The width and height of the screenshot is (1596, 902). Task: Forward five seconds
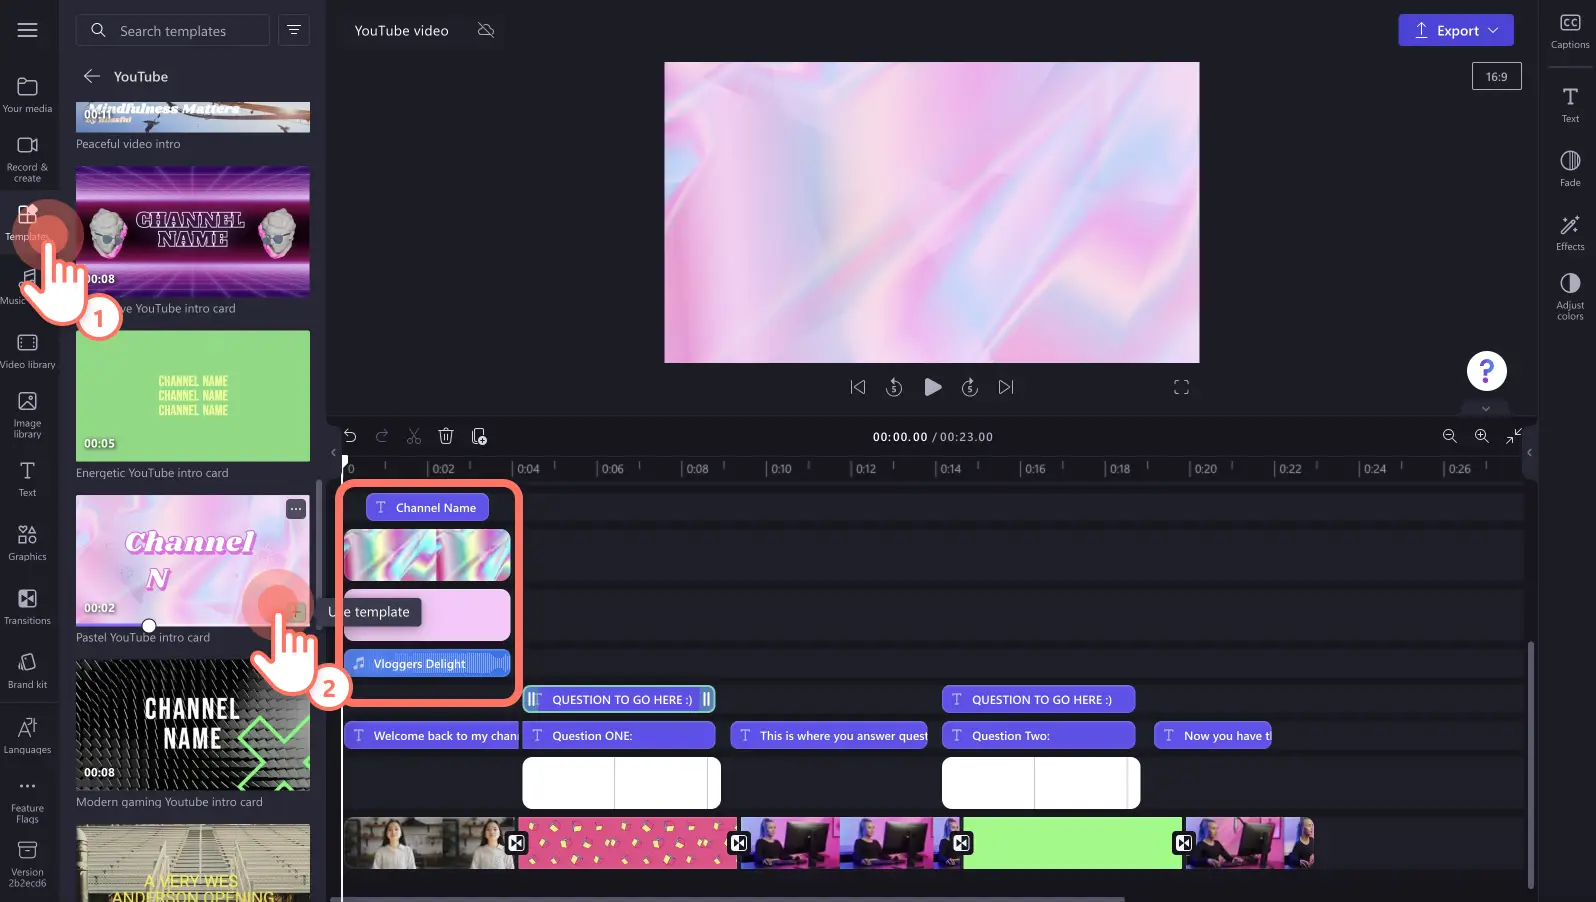point(969,387)
